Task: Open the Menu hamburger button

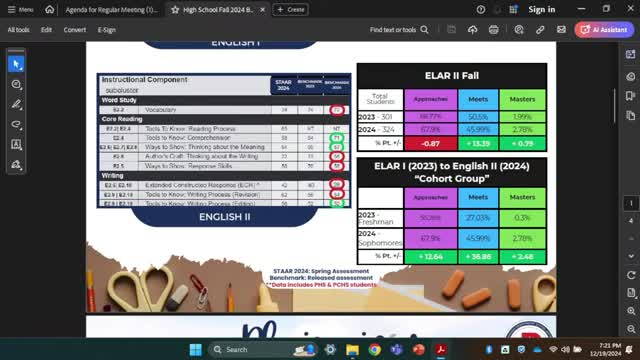Action: (x=20, y=9)
